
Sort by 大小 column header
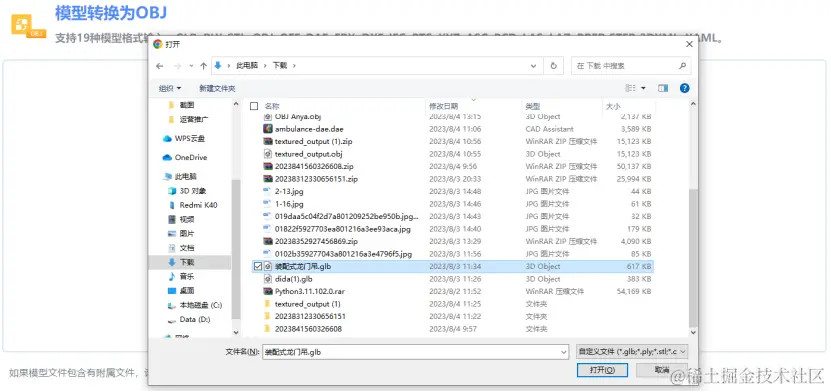click(x=613, y=106)
